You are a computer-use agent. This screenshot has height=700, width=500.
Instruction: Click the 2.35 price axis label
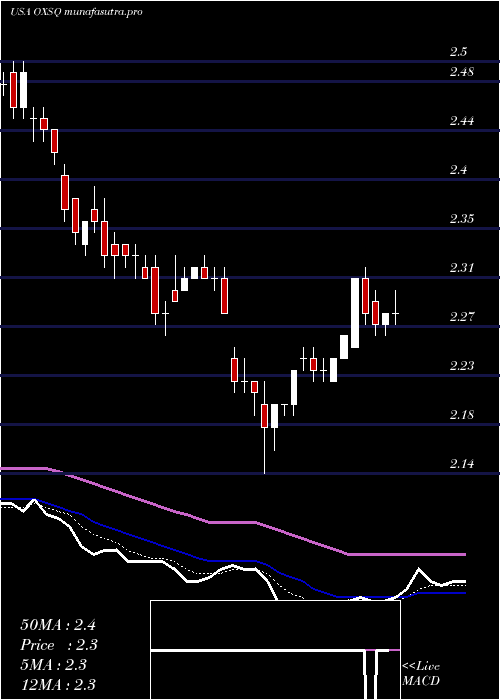462,219
